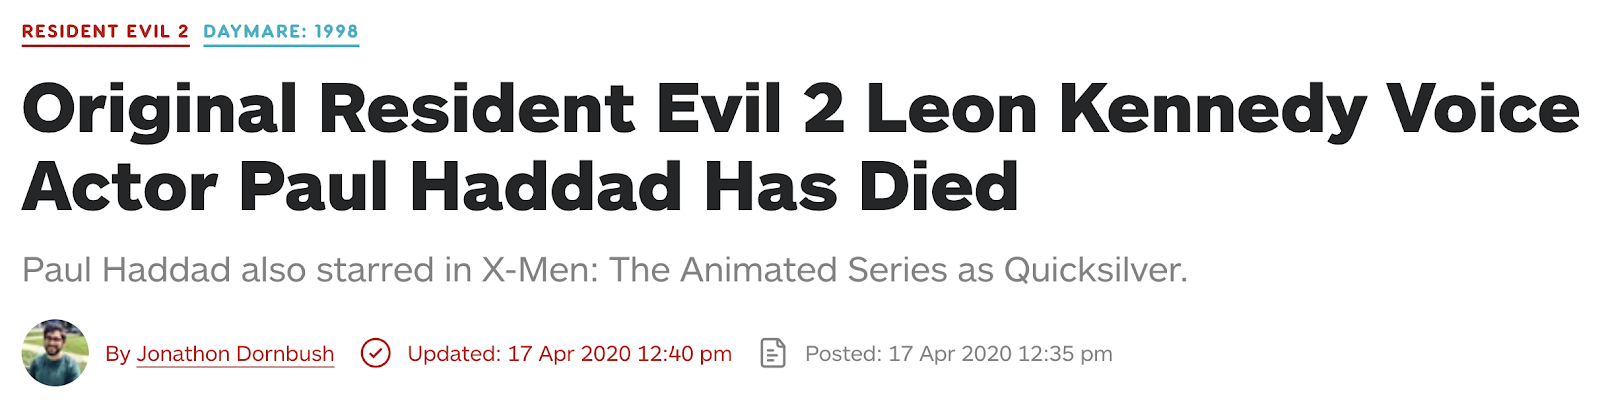The image size is (1600, 400).
Task: Click the Updated 17 Apr 2020 date
Action: pos(570,354)
